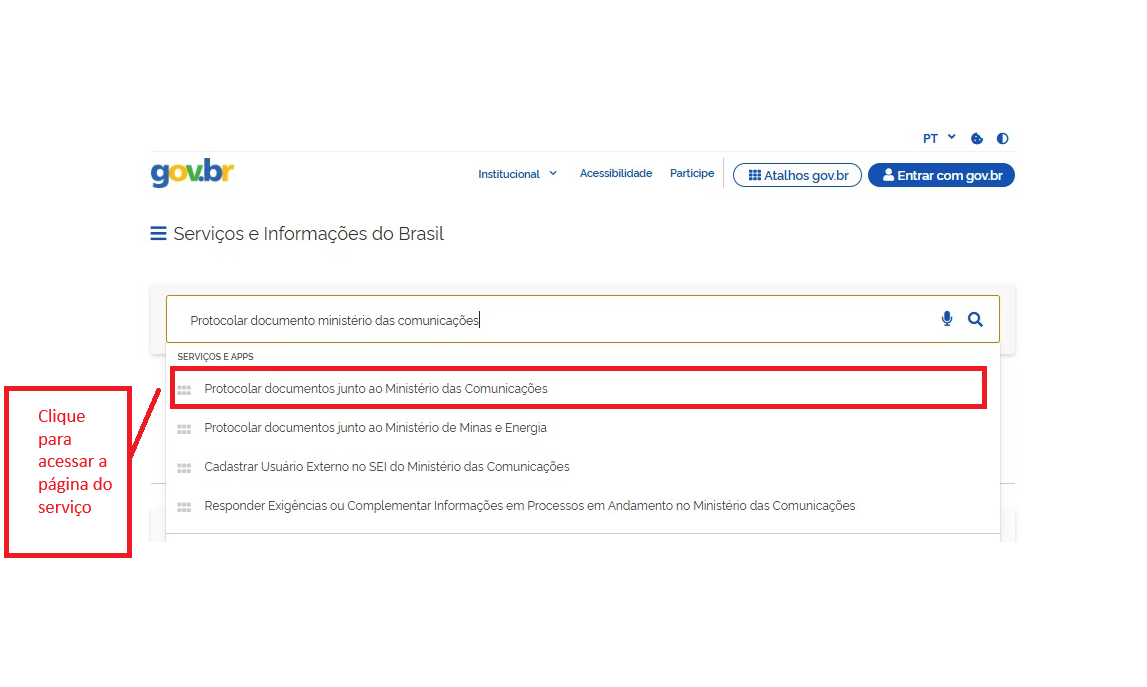Click grid icon beside Ministério das Comunicações protocolar result

[x=184, y=390]
